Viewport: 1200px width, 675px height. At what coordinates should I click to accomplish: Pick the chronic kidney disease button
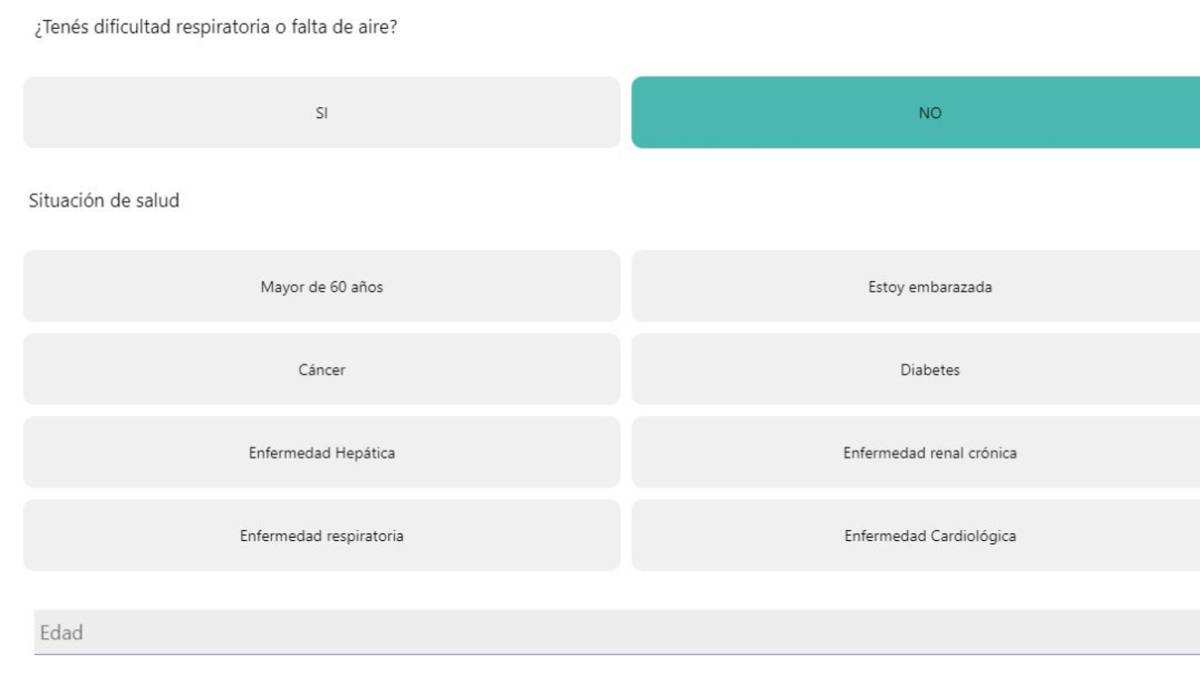click(x=929, y=453)
